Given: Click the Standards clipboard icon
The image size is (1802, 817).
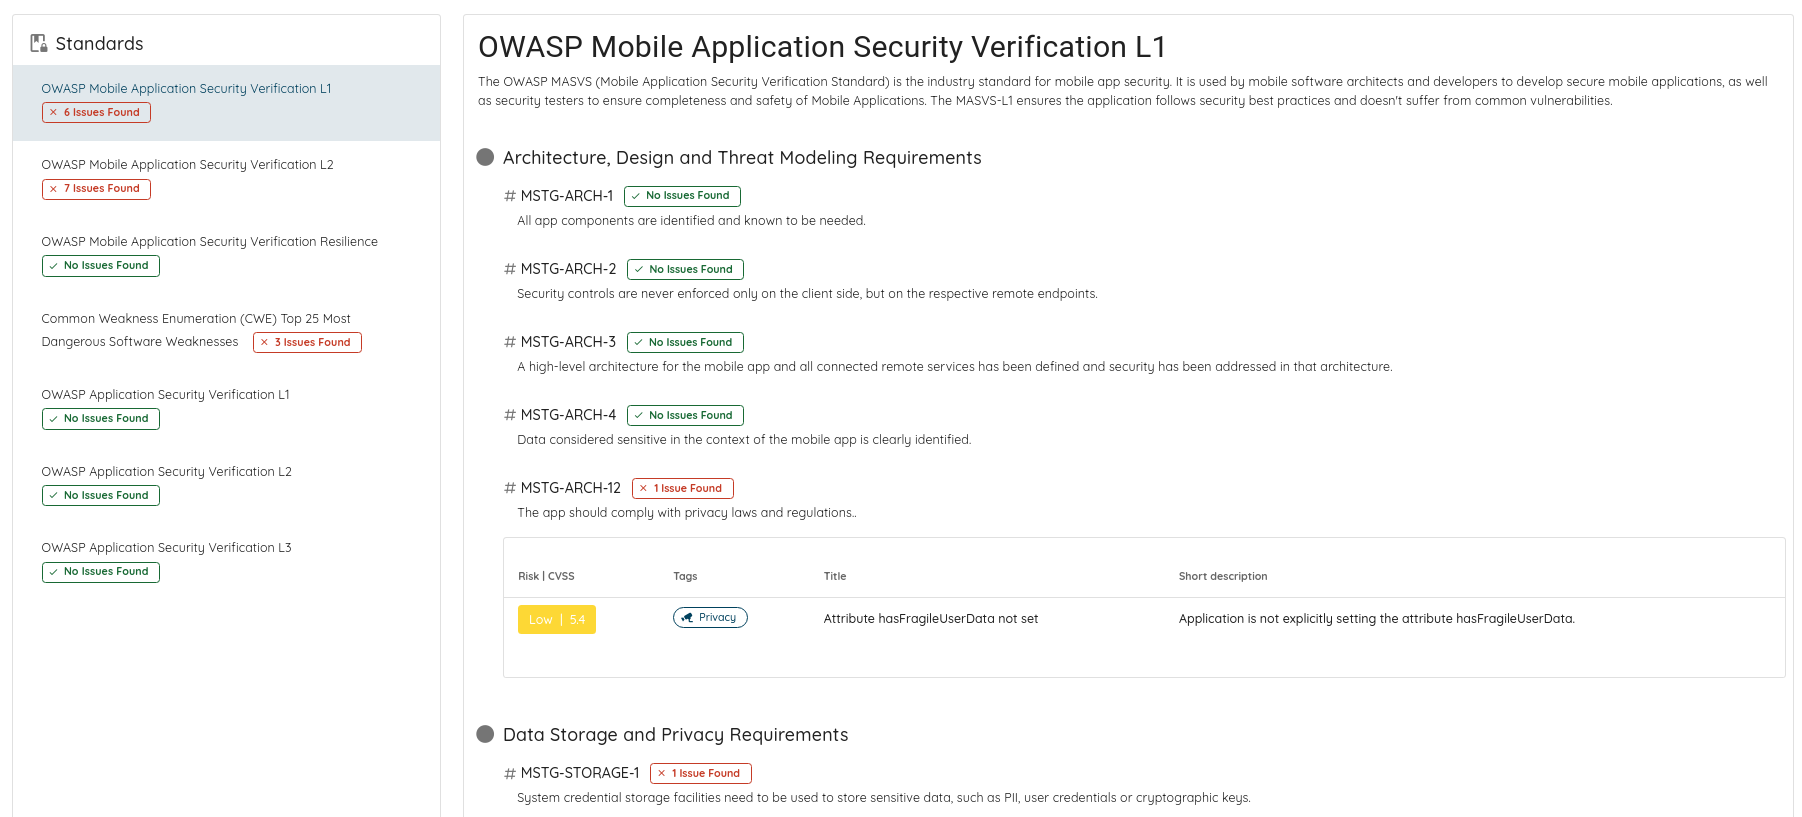Looking at the screenshot, I should point(39,43).
